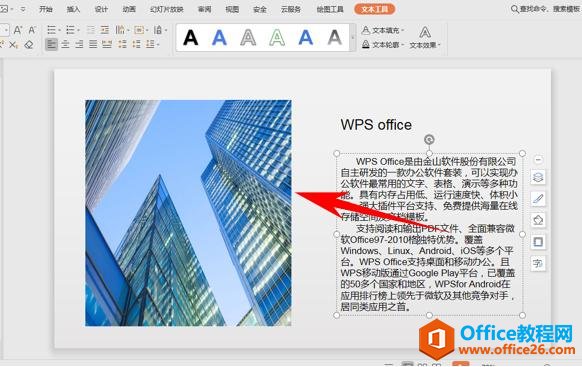
Task: Switch to the 插入 tab
Action: tap(73, 9)
